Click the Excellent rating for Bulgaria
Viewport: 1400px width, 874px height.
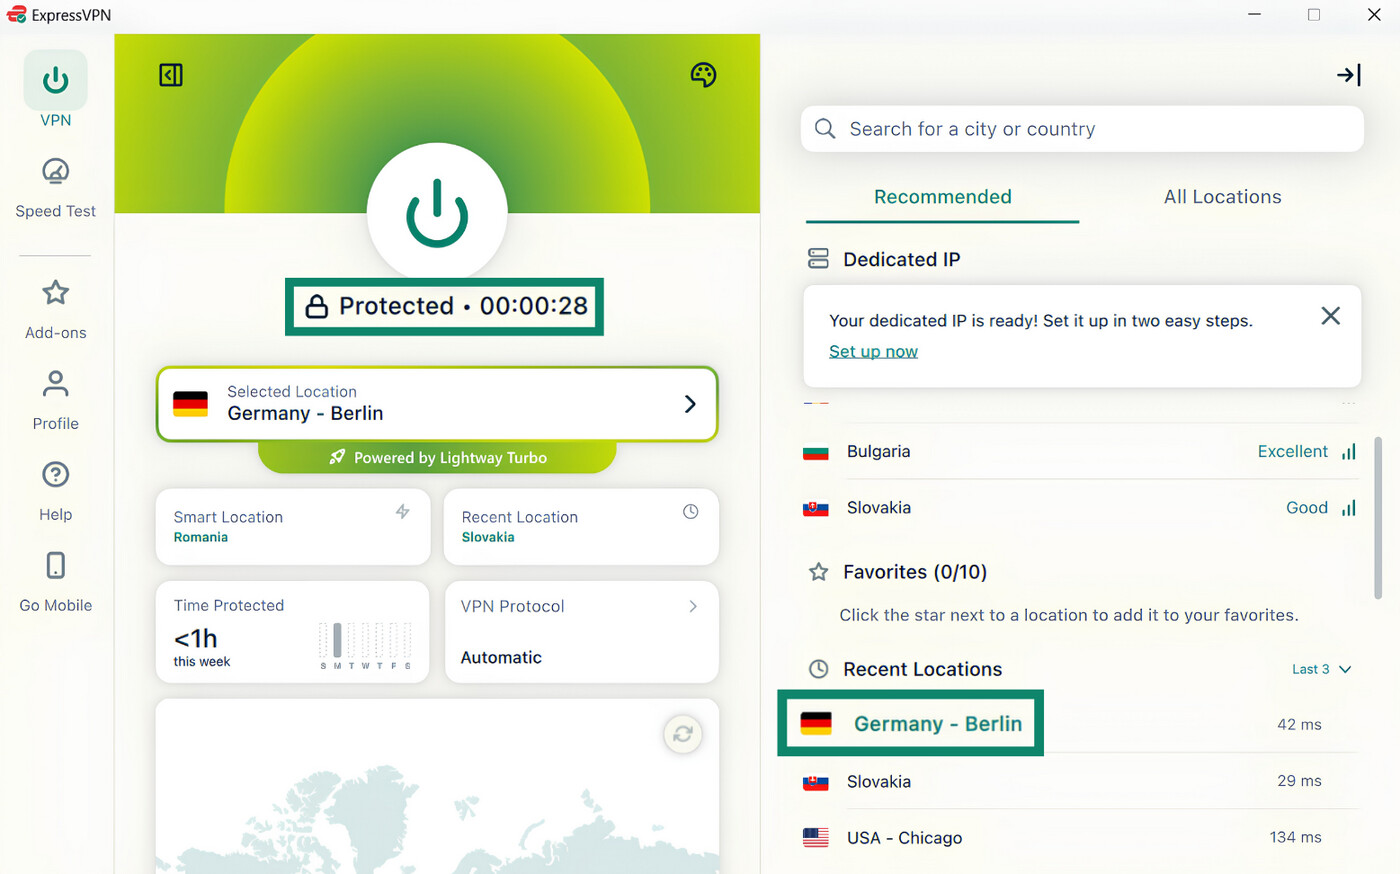click(1292, 452)
